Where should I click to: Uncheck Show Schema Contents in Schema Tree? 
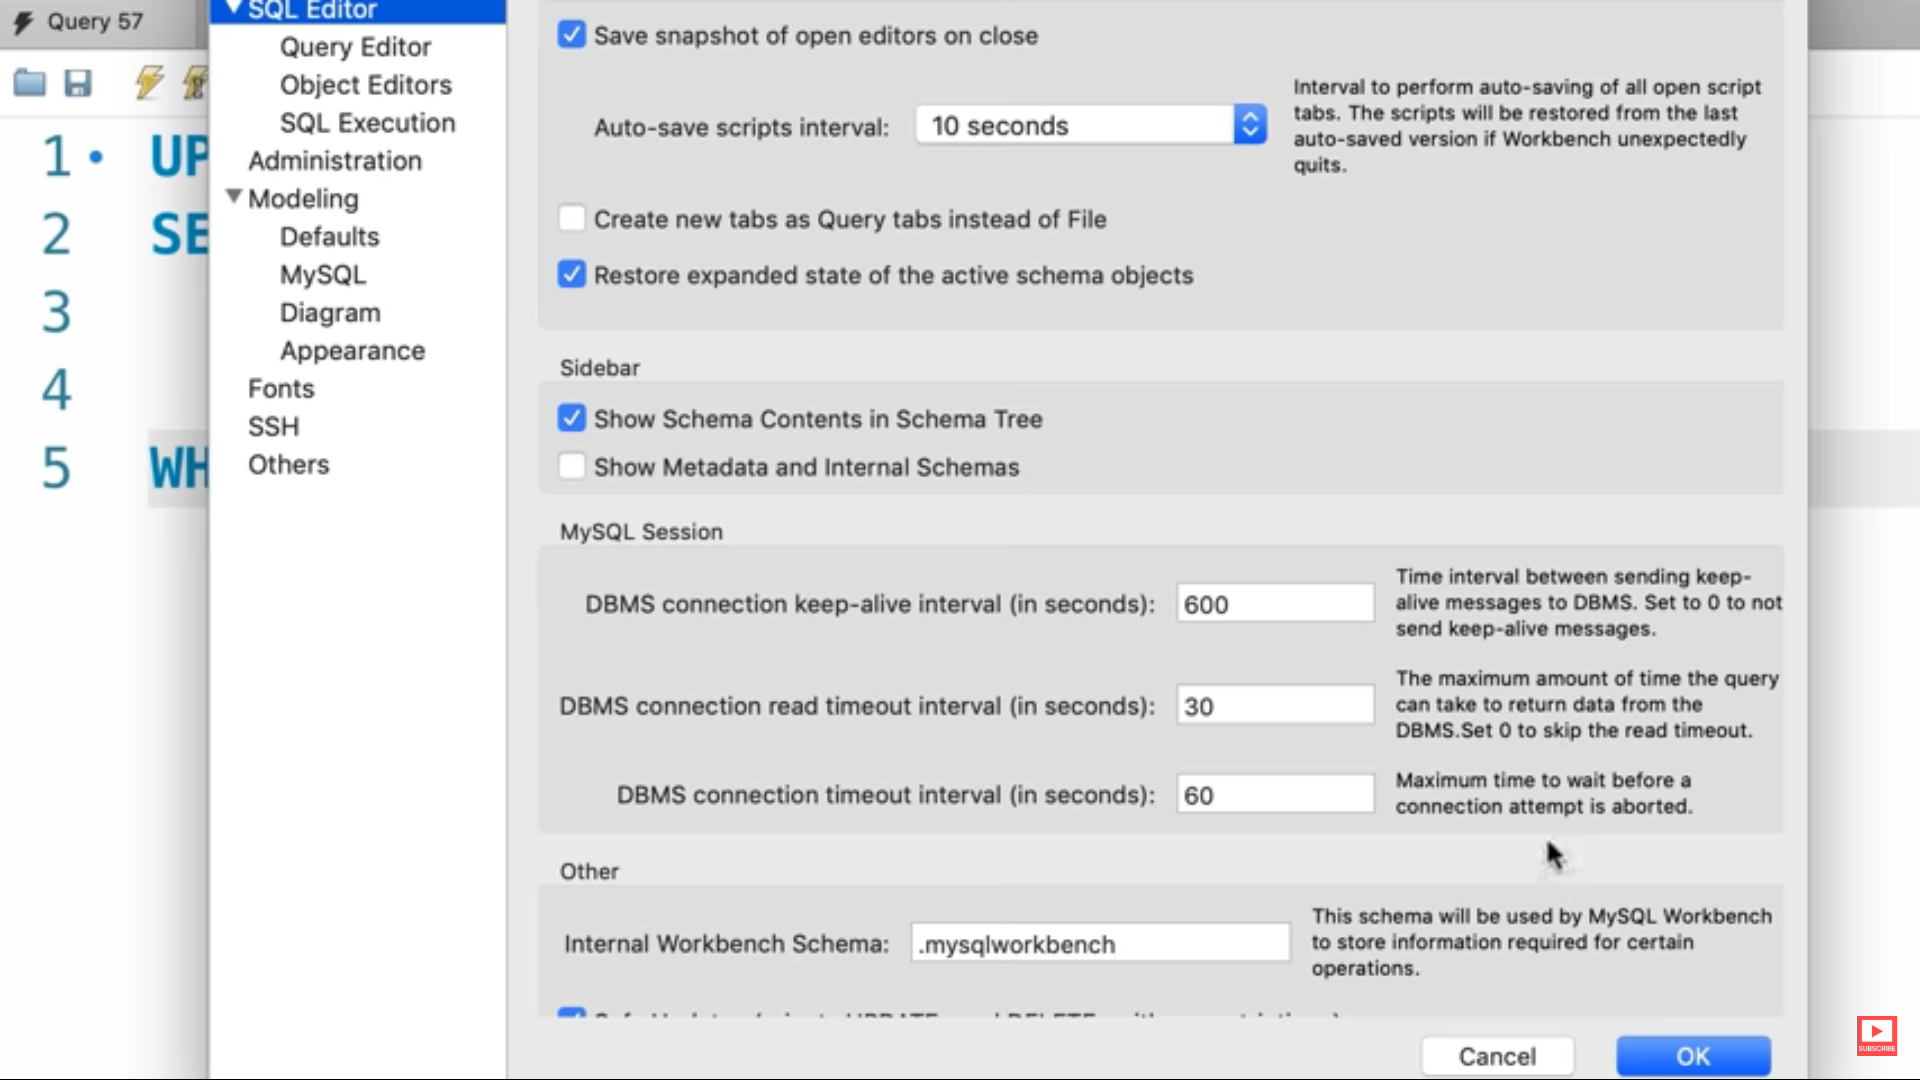pos(571,418)
